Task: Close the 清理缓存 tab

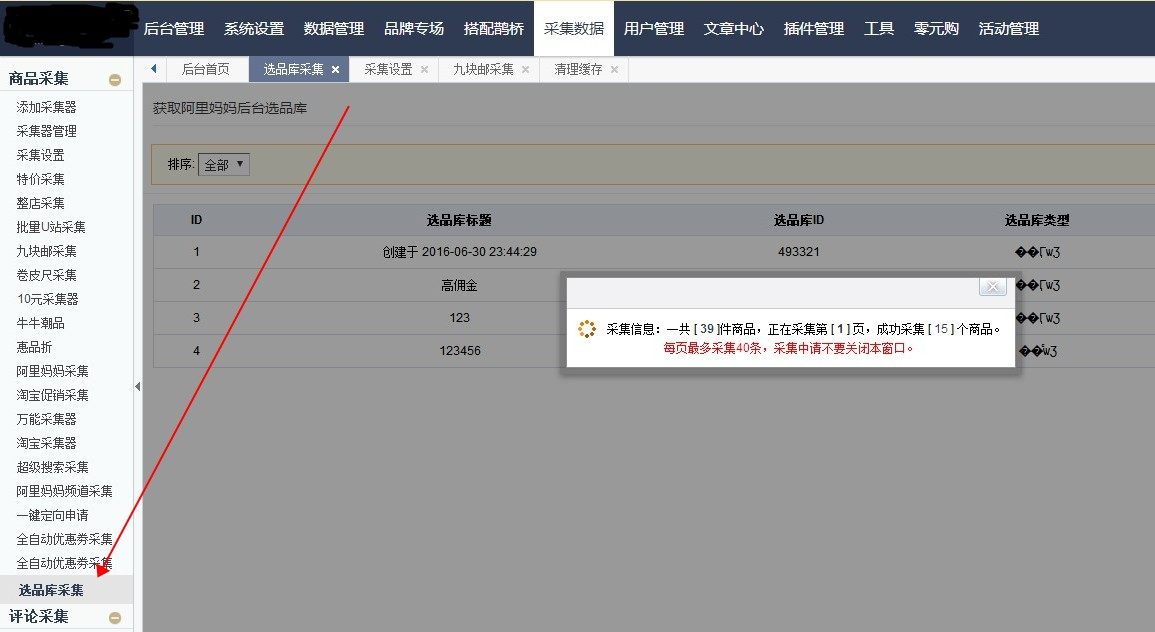Action: (614, 69)
